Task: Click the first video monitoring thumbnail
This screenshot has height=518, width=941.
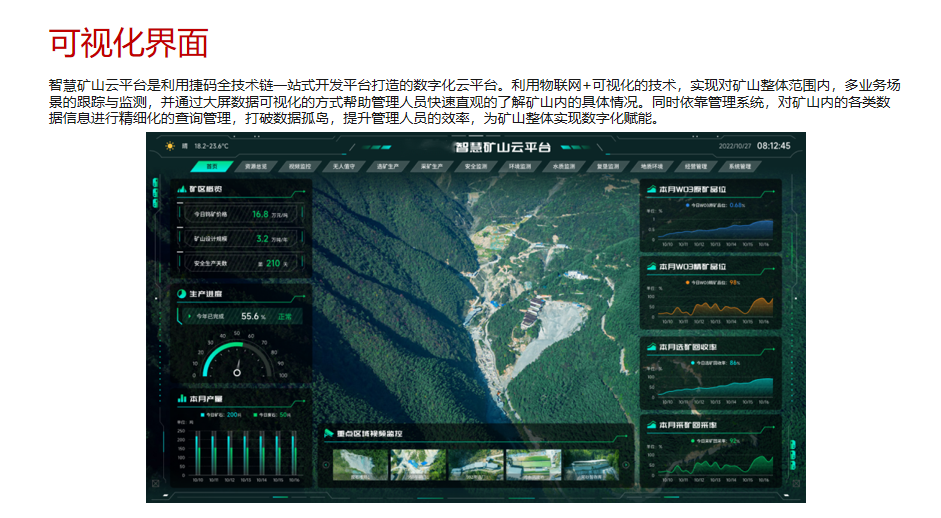Action: click(358, 464)
